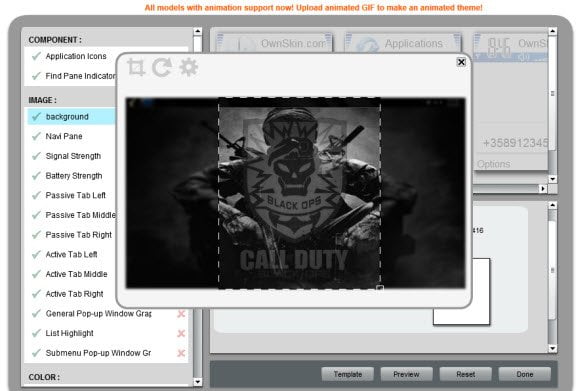This screenshot has width=580, height=391.
Task: Click the Done button
Action: tap(525, 374)
